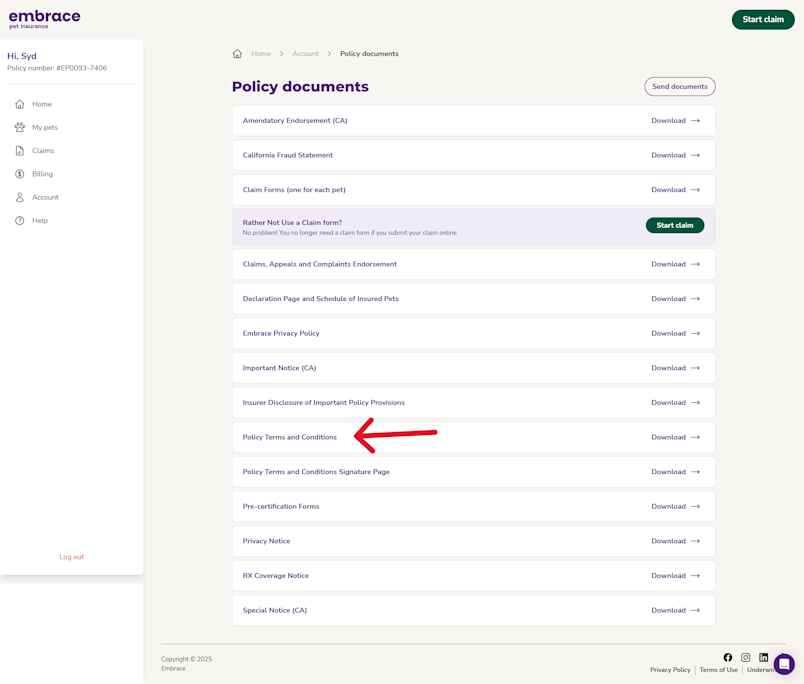Open the Account breadcrumb item

coord(305,53)
